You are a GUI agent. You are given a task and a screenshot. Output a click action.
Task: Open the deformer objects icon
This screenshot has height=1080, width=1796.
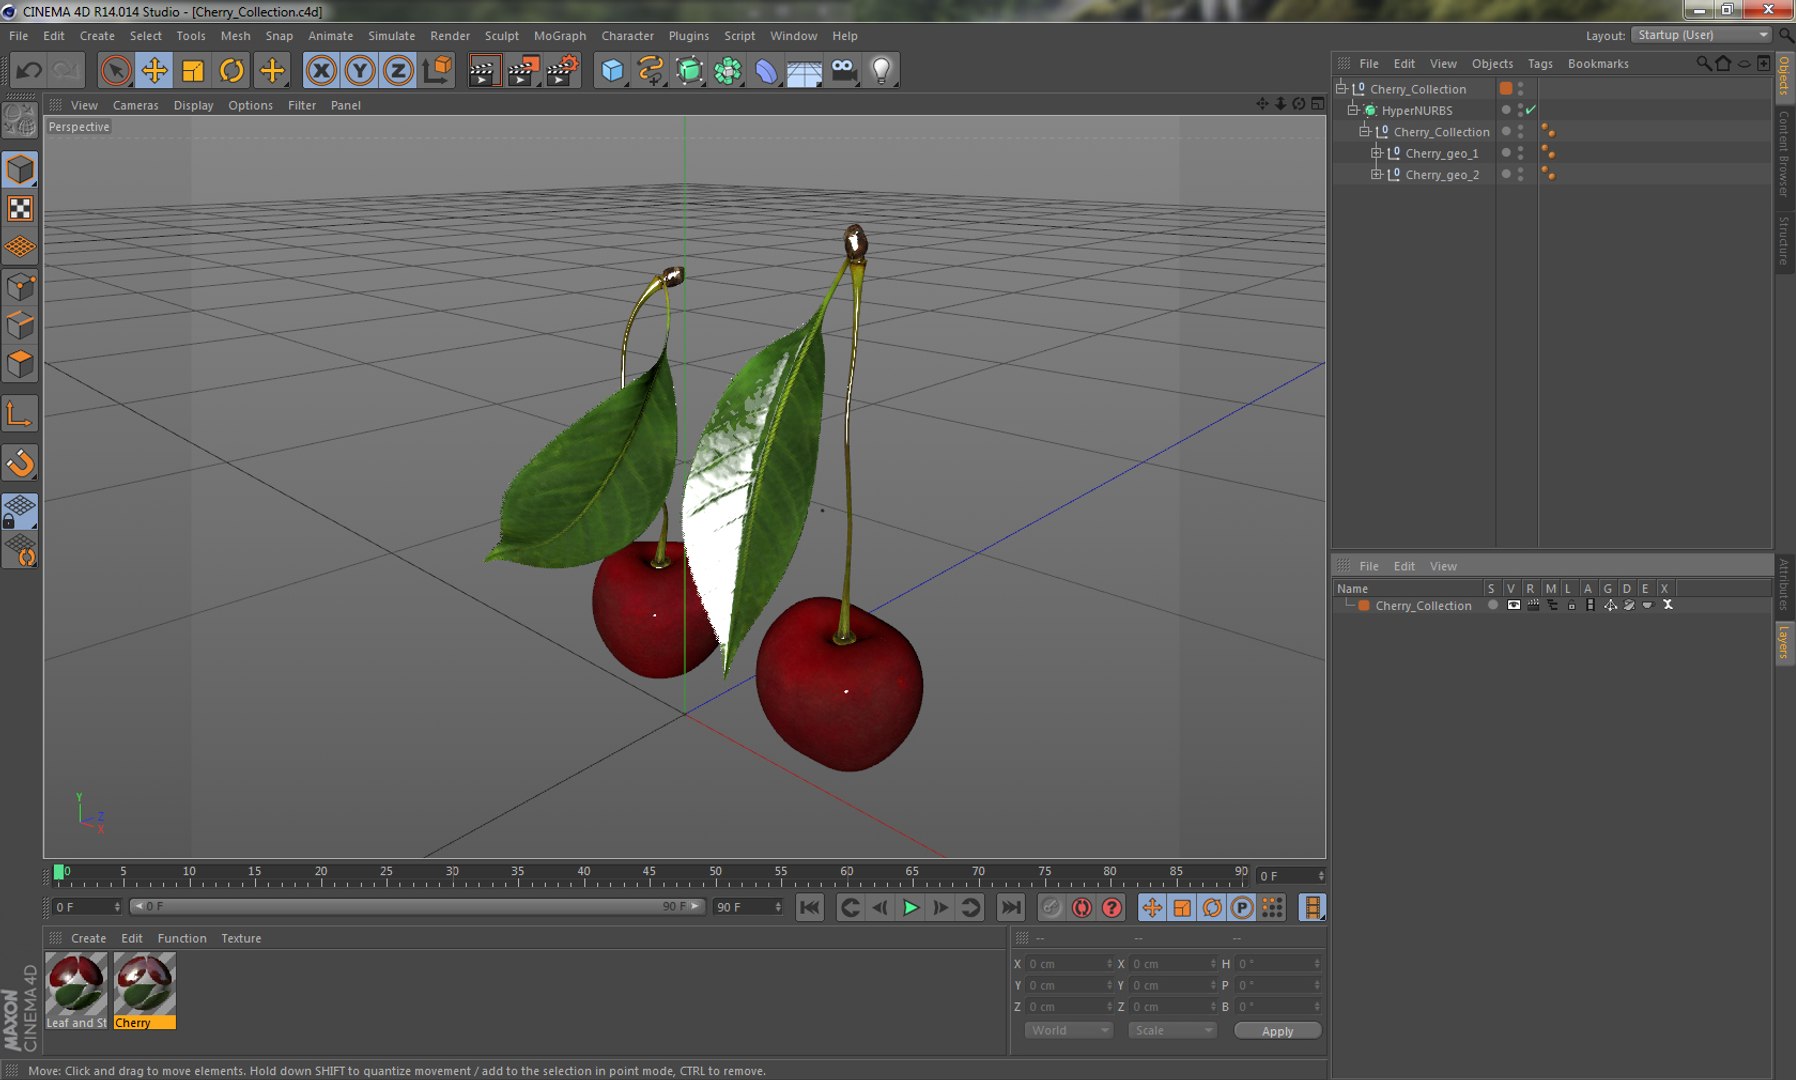point(766,70)
